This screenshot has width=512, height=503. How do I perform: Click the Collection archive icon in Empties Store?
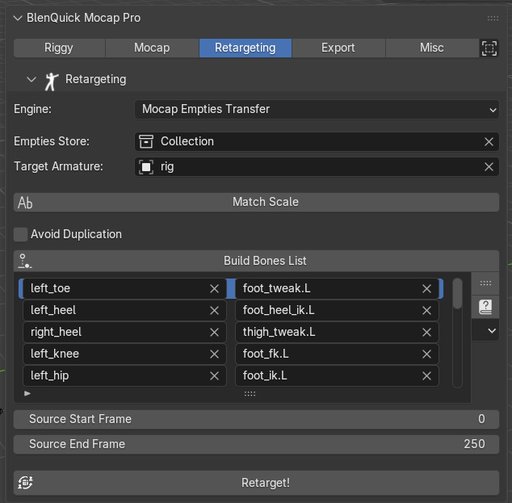coord(146,141)
